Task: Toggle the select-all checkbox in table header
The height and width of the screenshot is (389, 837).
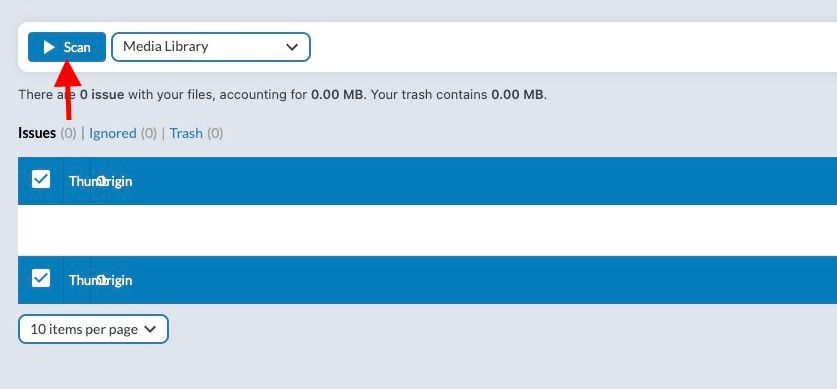Action: (41, 179)
